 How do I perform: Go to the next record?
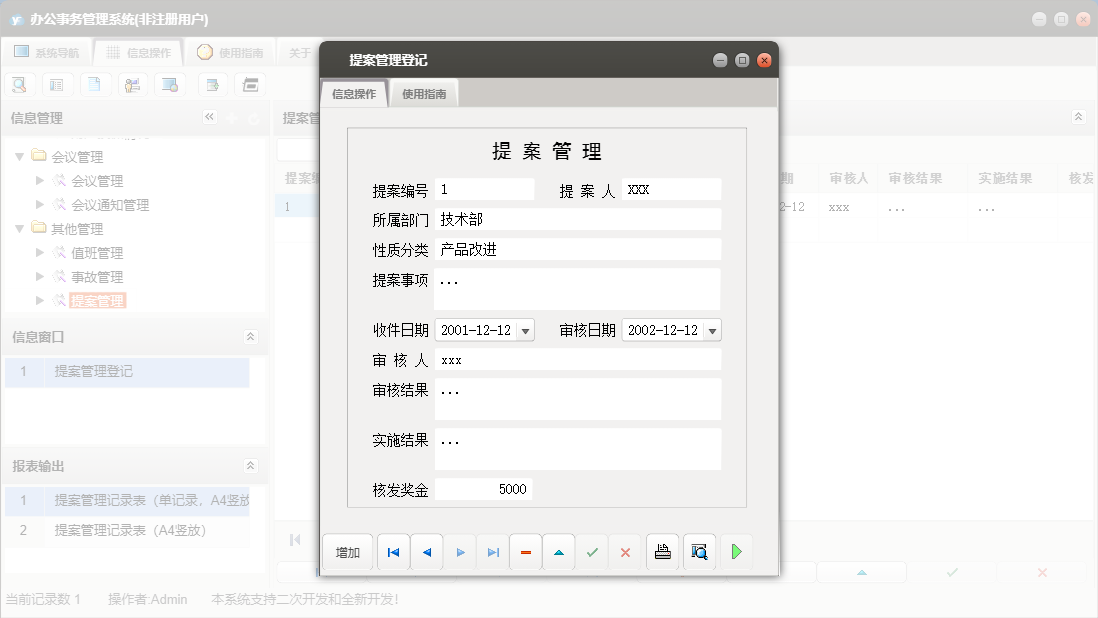coord(459,551)
